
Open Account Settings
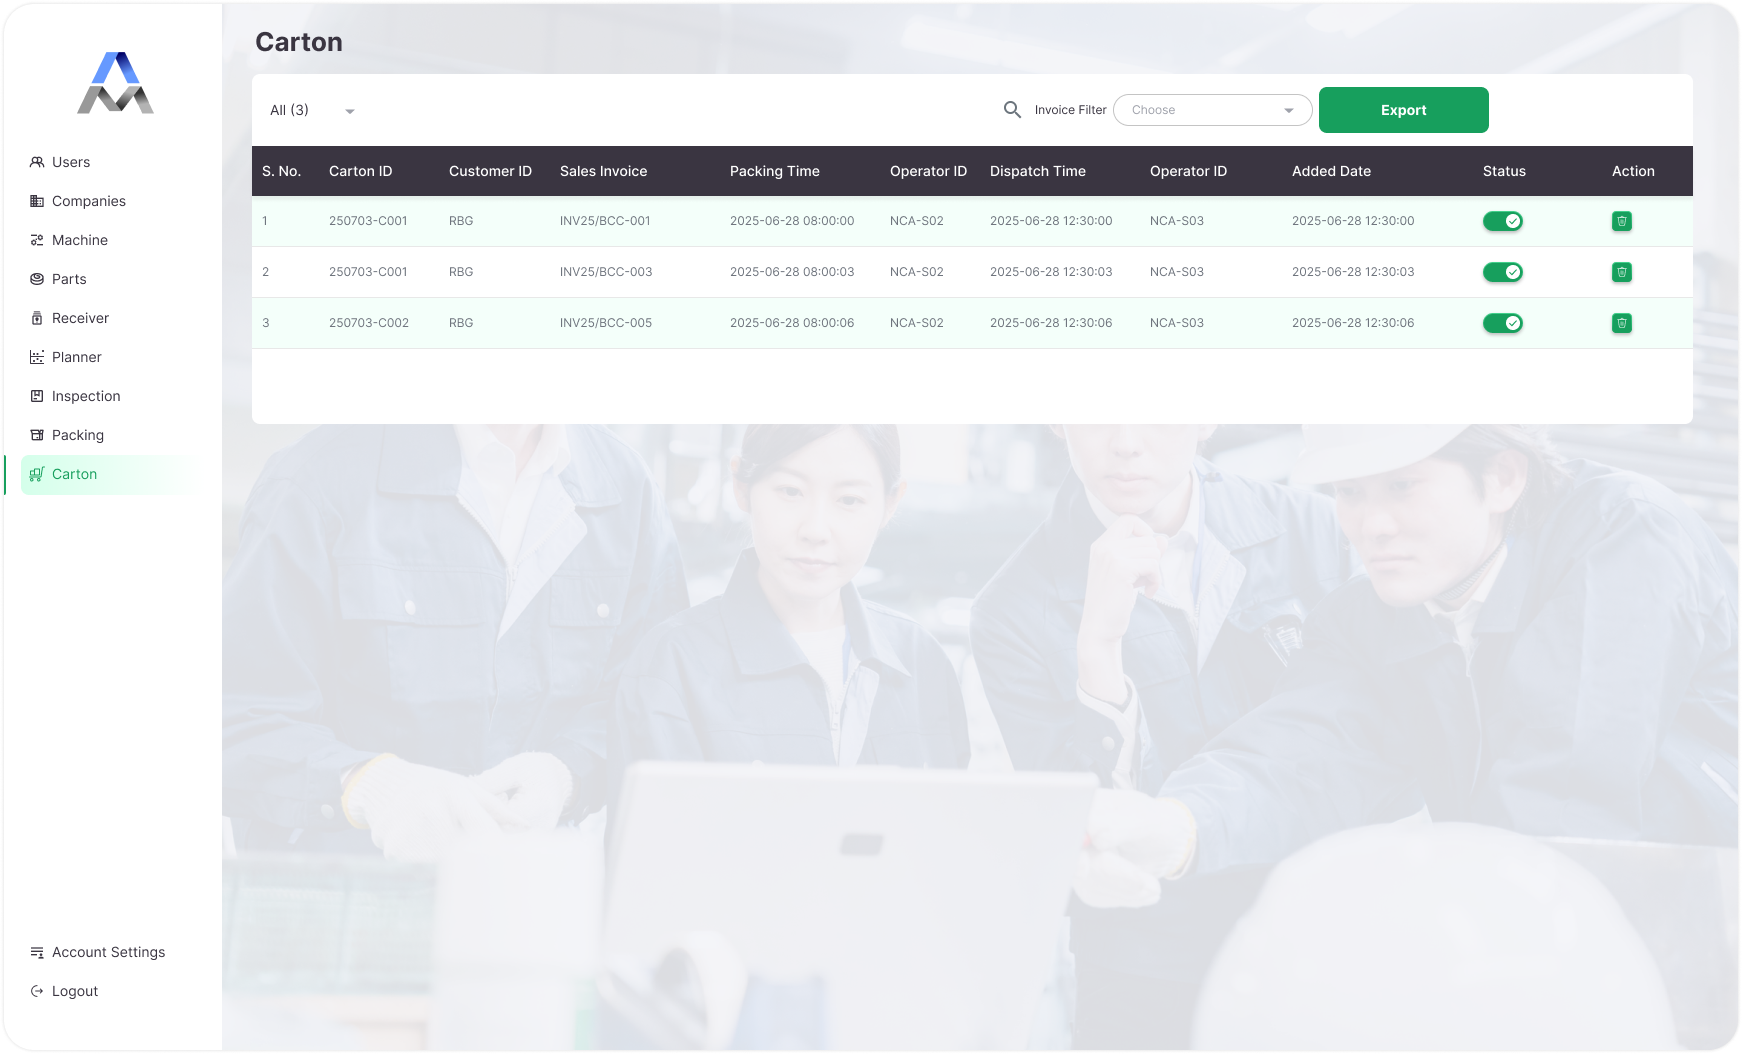[x=108, y=952]
